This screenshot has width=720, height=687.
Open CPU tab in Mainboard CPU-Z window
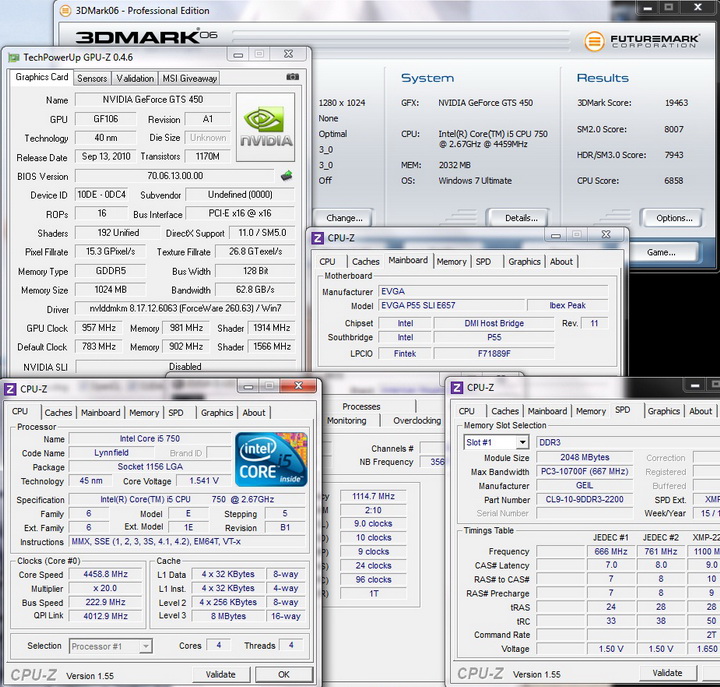327,261
